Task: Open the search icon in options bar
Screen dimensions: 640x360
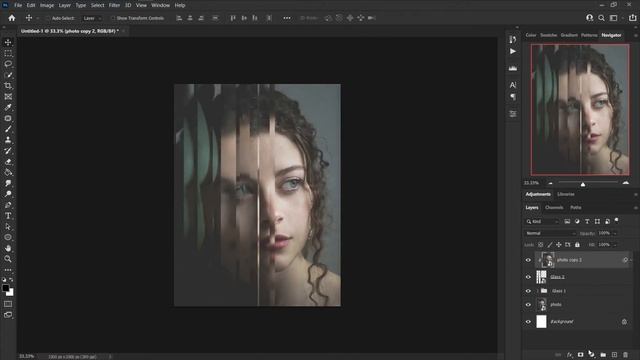Action: 601,18
